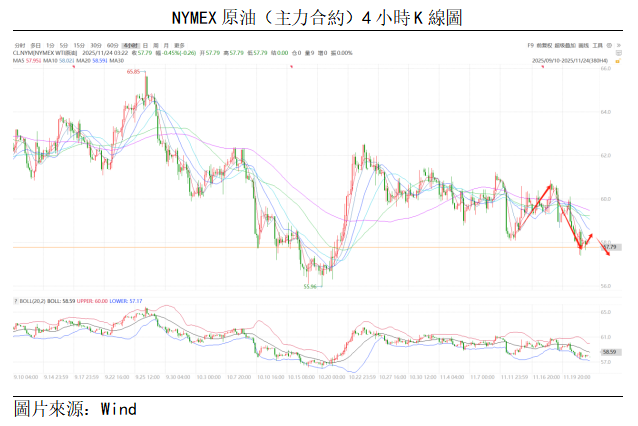Viewport: 638px width, 426px height.
Task: Click the CLNYM NYMEX WTI symbol name
Action: [42, 53]
